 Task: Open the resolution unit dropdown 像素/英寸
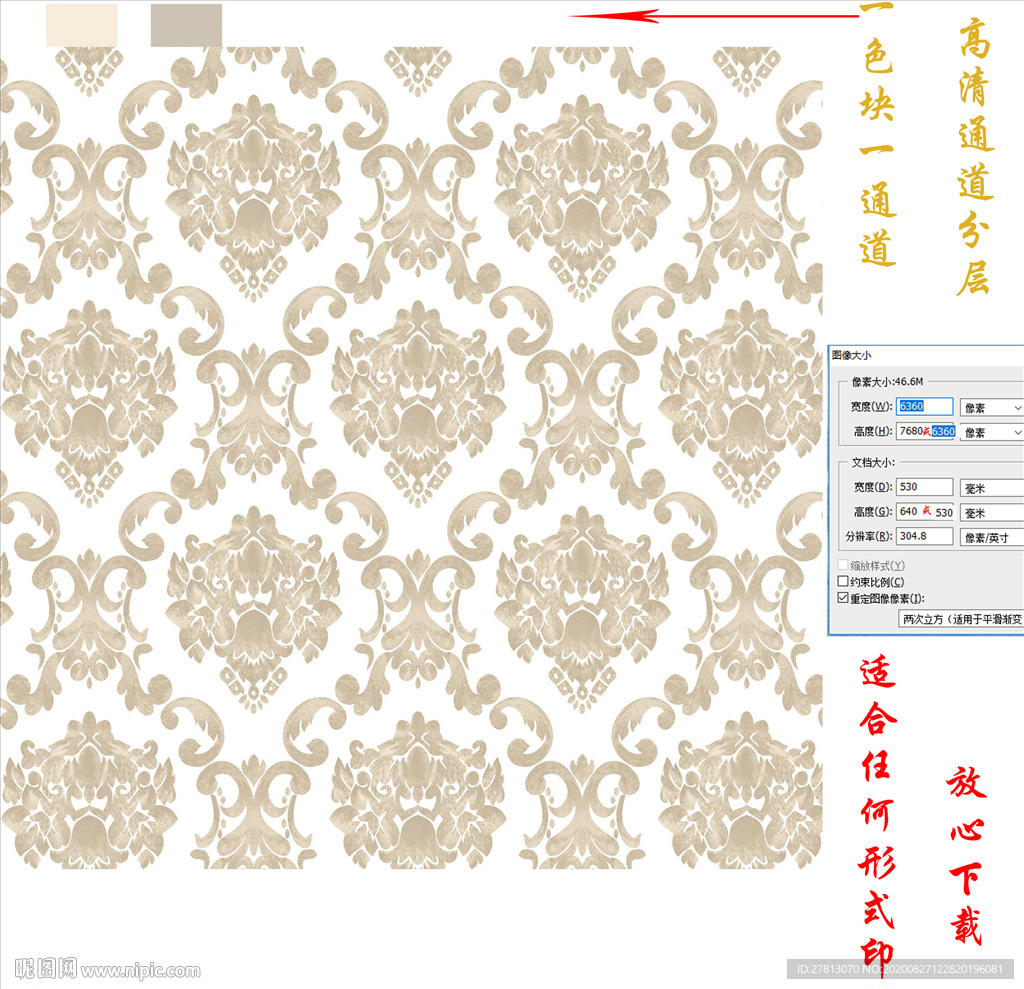pyautogui.click(x=992, y=538)
